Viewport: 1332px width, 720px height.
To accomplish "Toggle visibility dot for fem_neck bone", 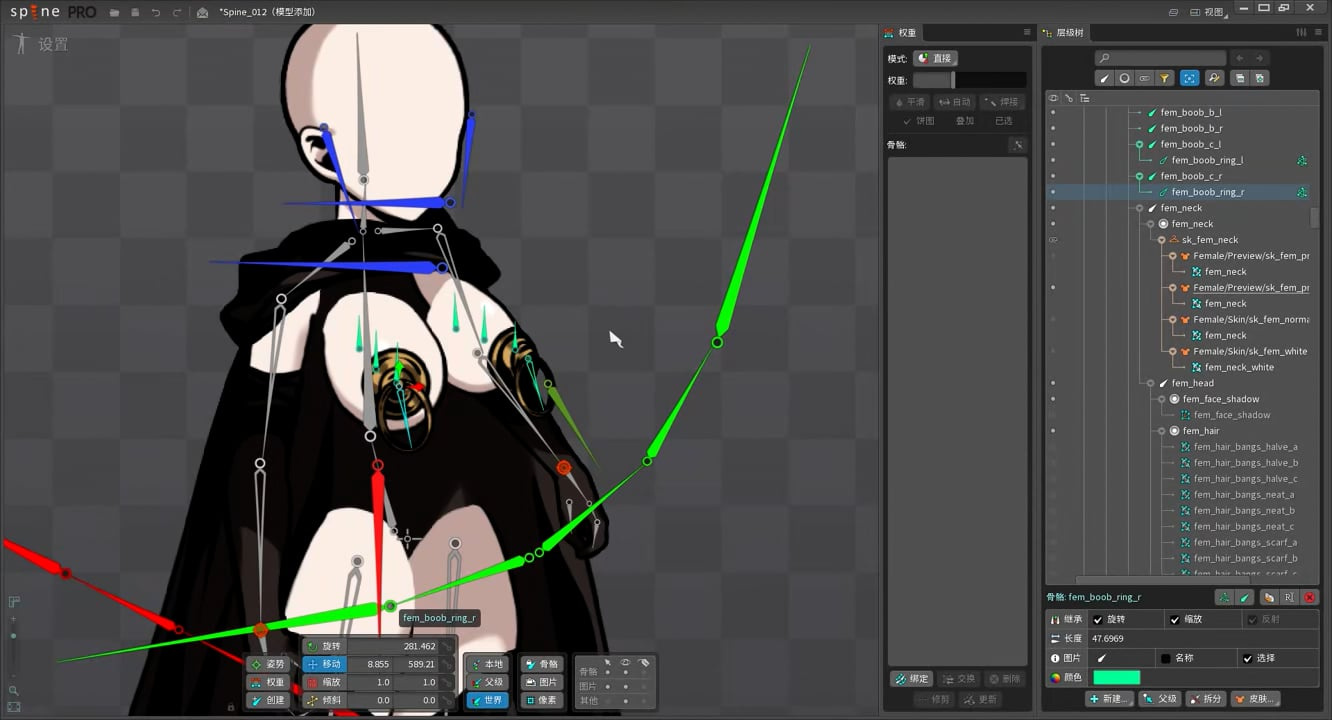I will 1052,208.
